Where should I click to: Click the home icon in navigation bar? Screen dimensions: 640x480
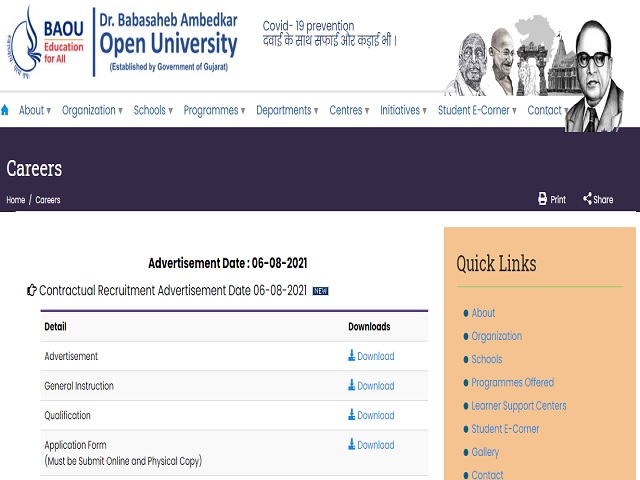tap(5, 110)
